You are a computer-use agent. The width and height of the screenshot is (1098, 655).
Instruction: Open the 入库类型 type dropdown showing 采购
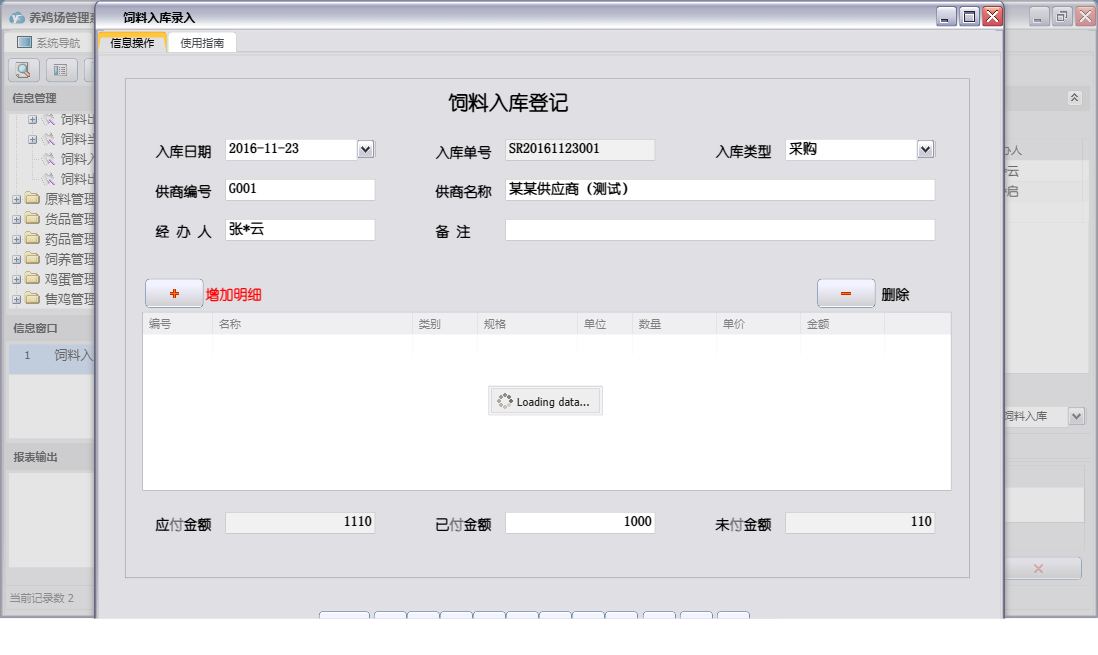925,149
